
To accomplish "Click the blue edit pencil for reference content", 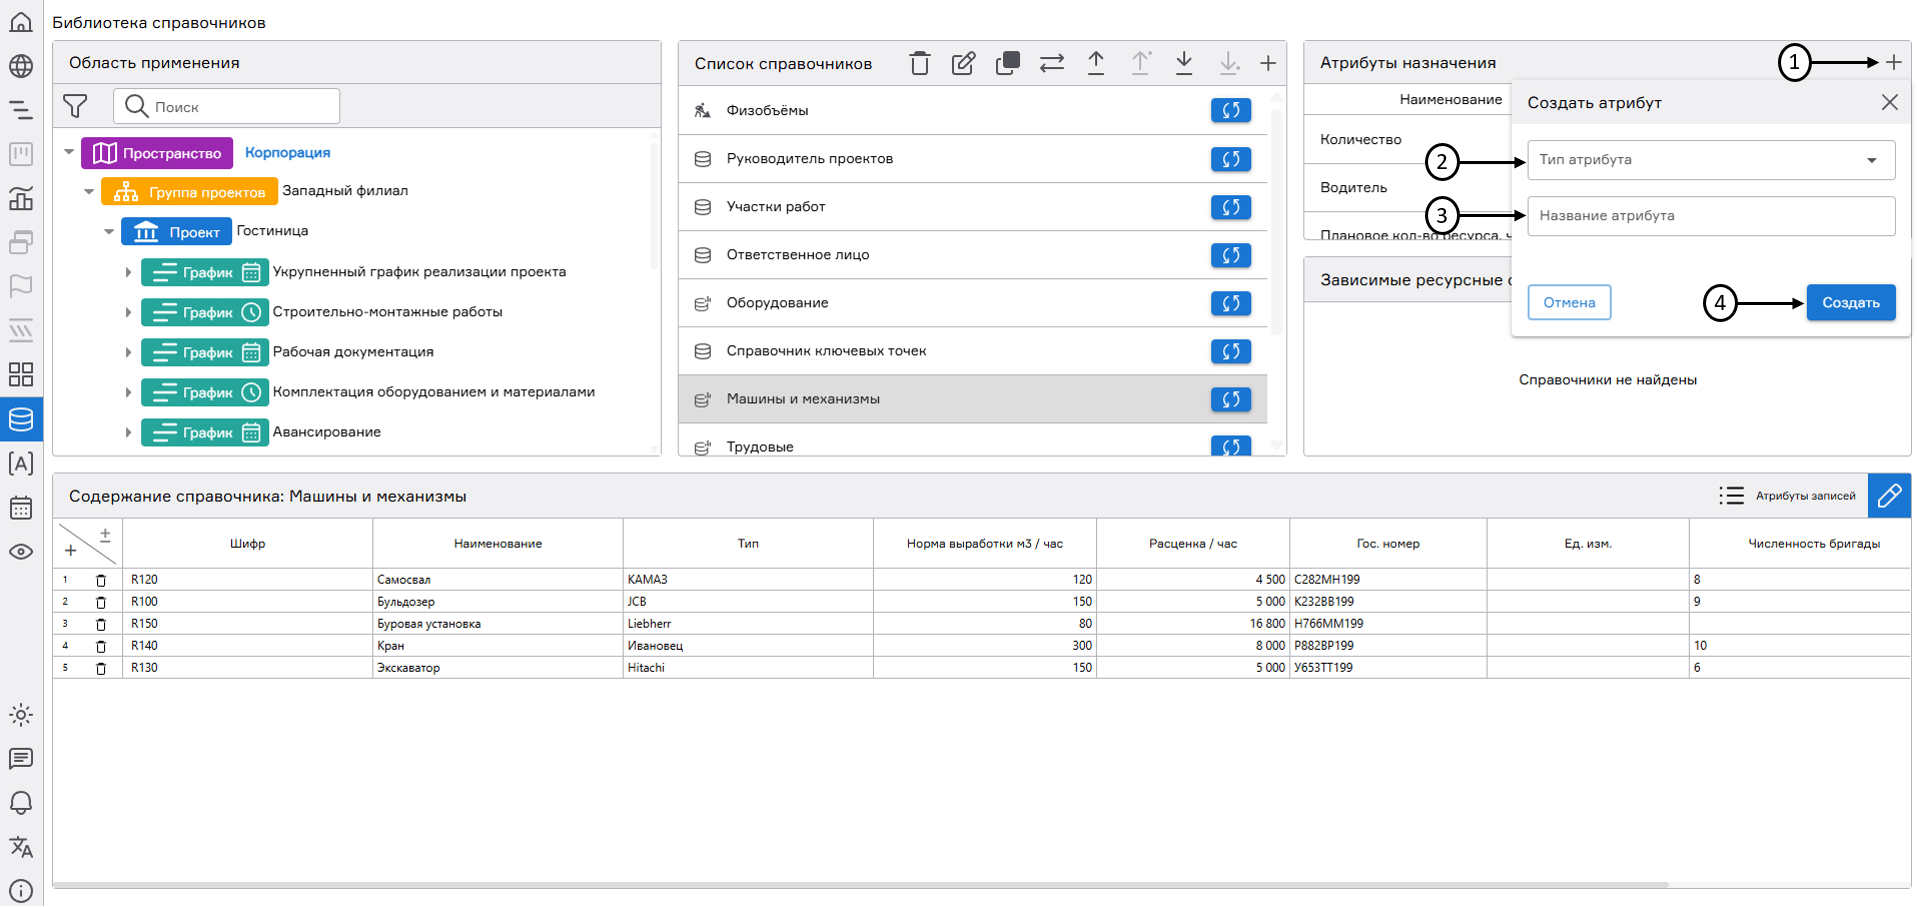I will pyautogui.click(x=1888, y=496).
